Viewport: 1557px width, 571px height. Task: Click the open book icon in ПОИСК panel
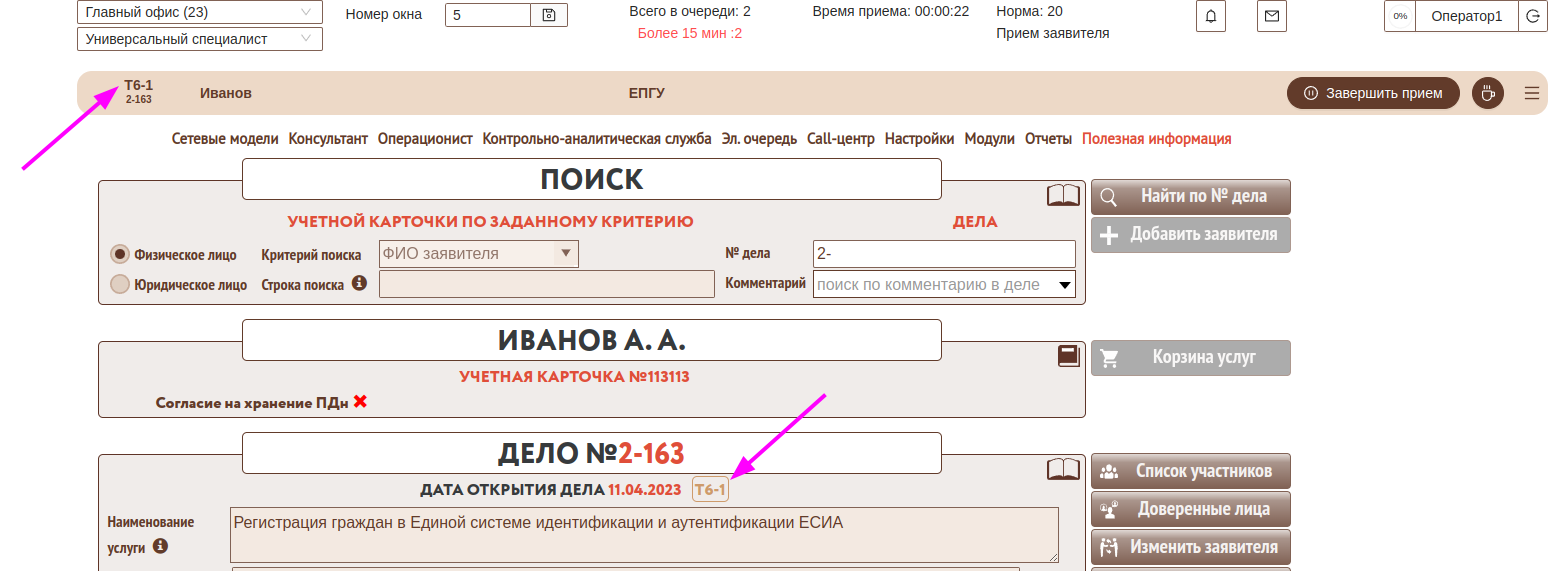1063,195
